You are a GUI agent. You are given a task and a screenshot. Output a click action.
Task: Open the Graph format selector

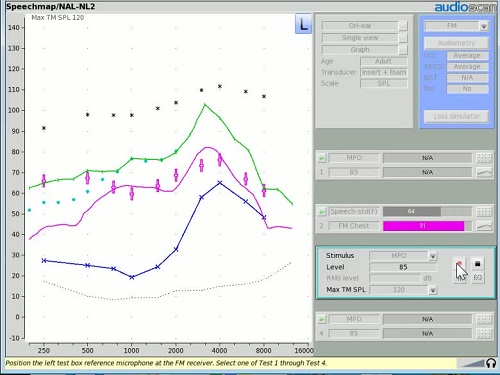coord(360,50)
